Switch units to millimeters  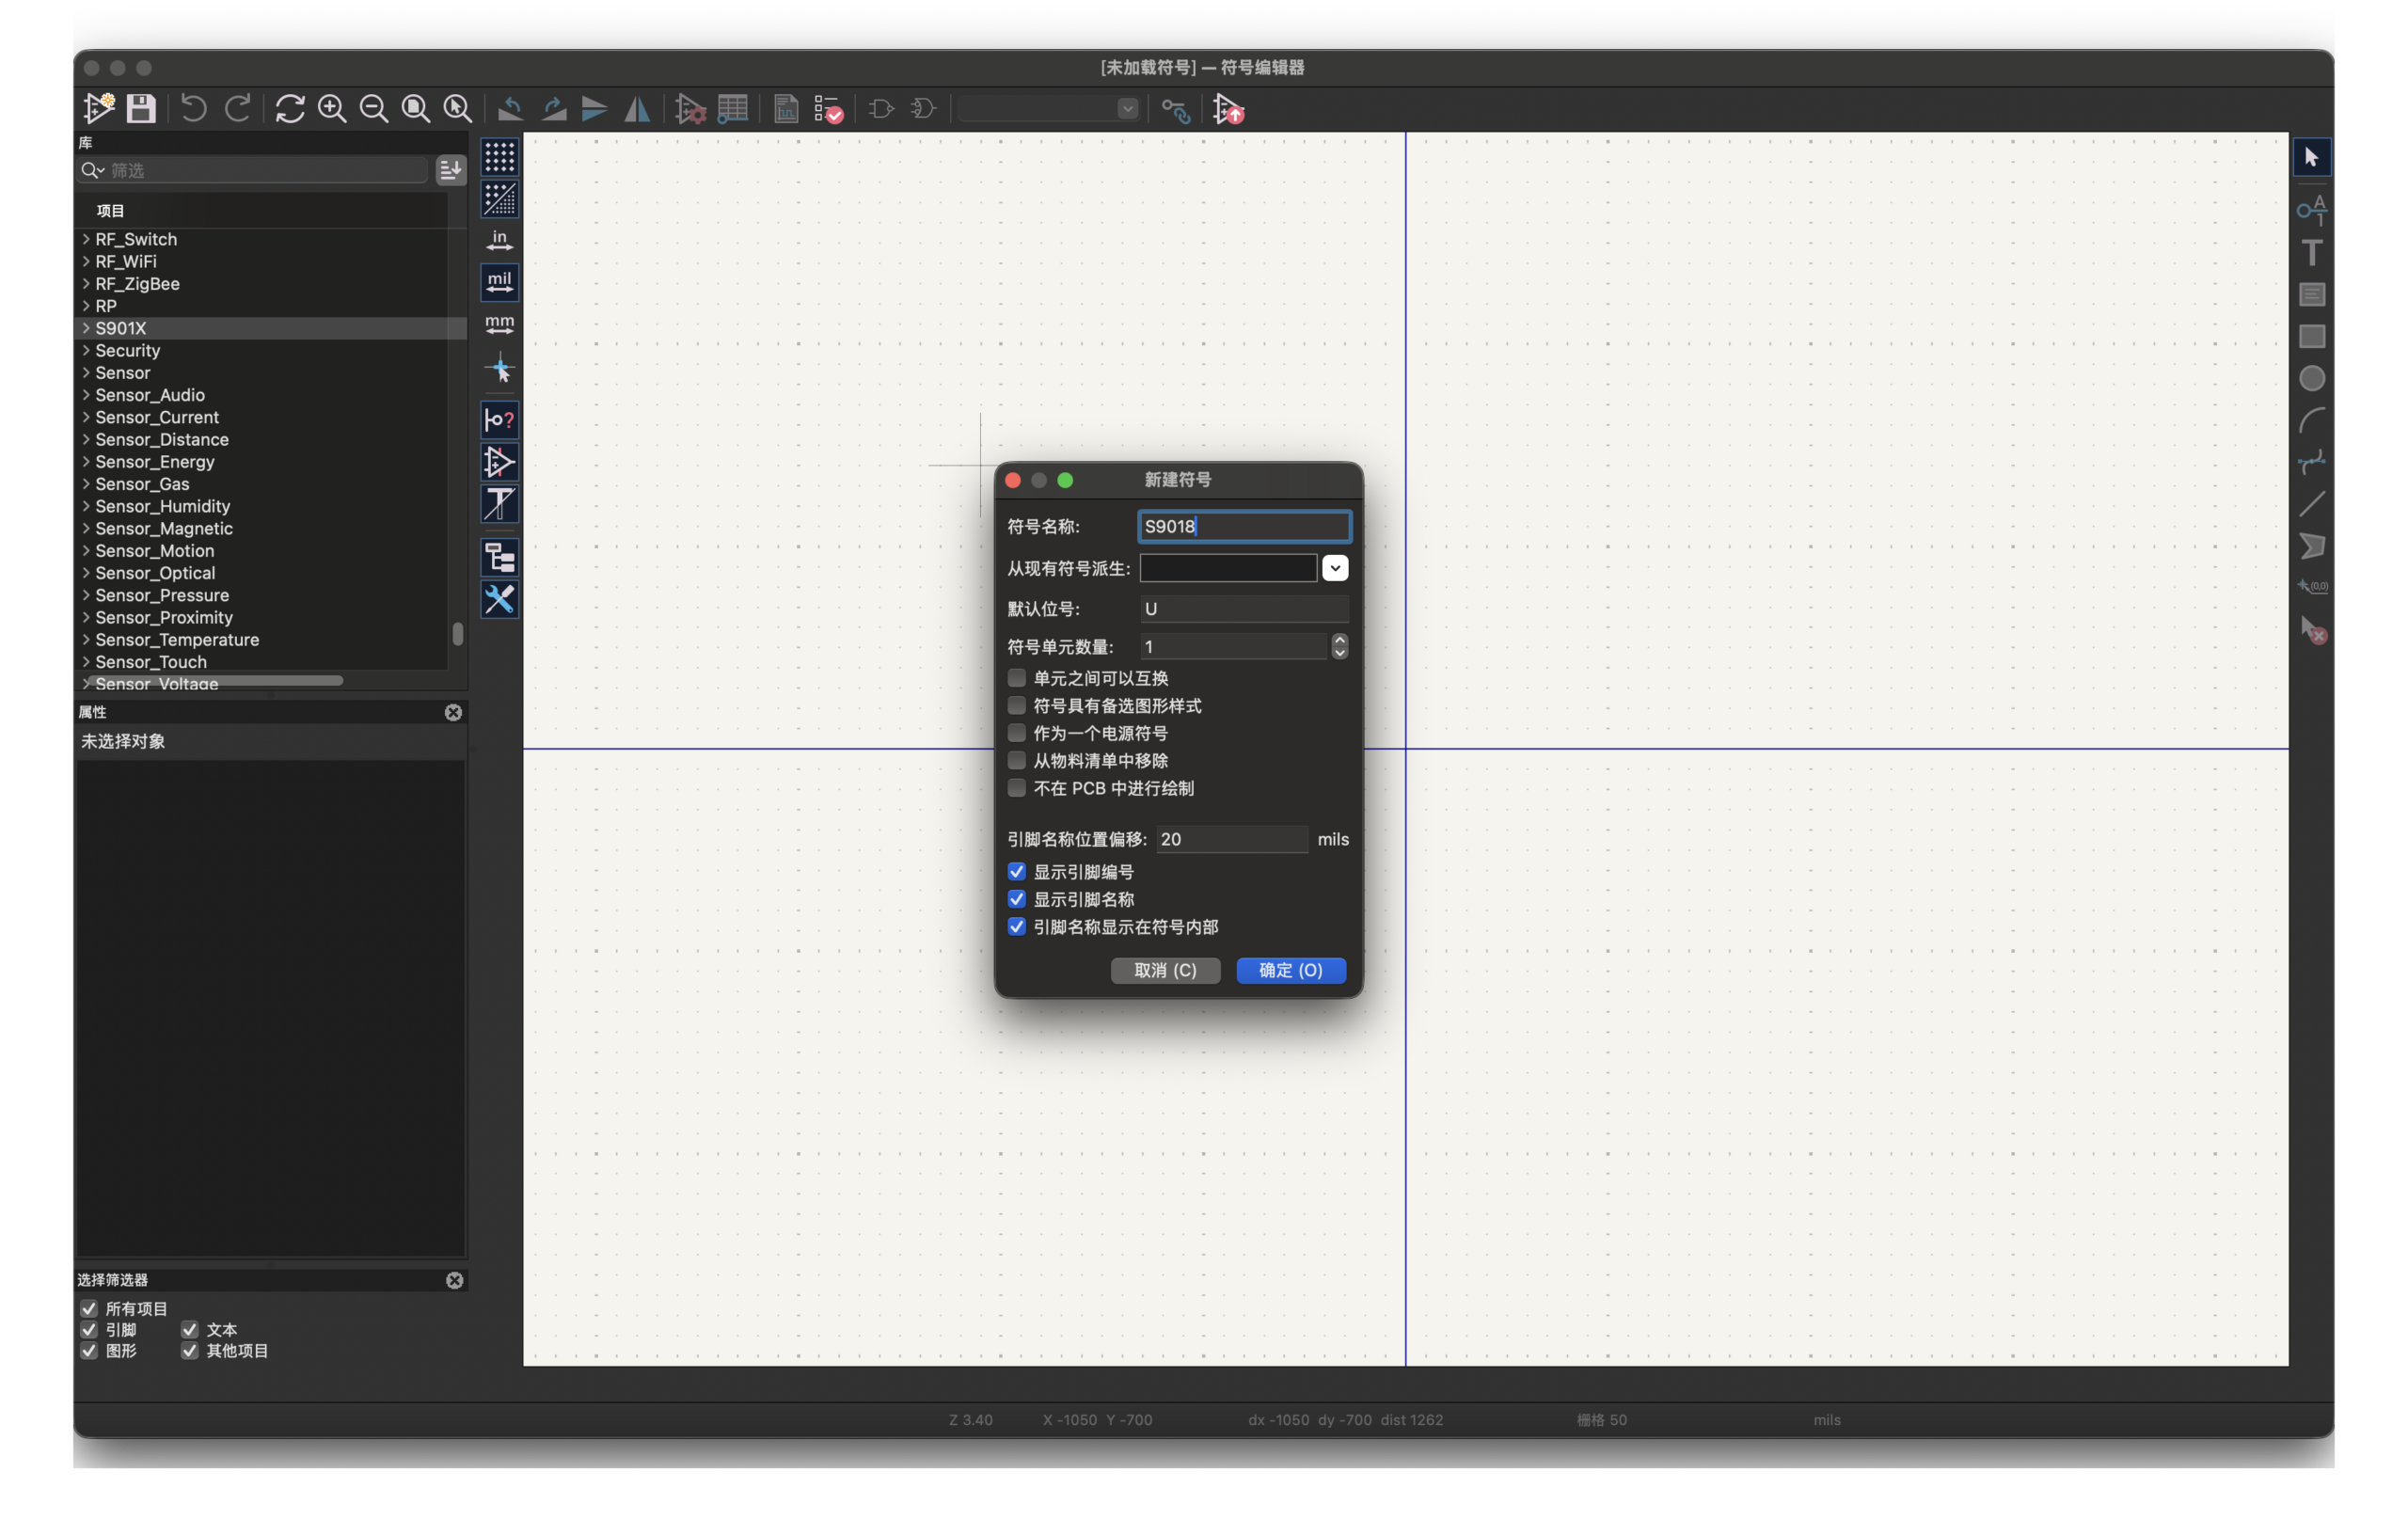pos(499,324)
